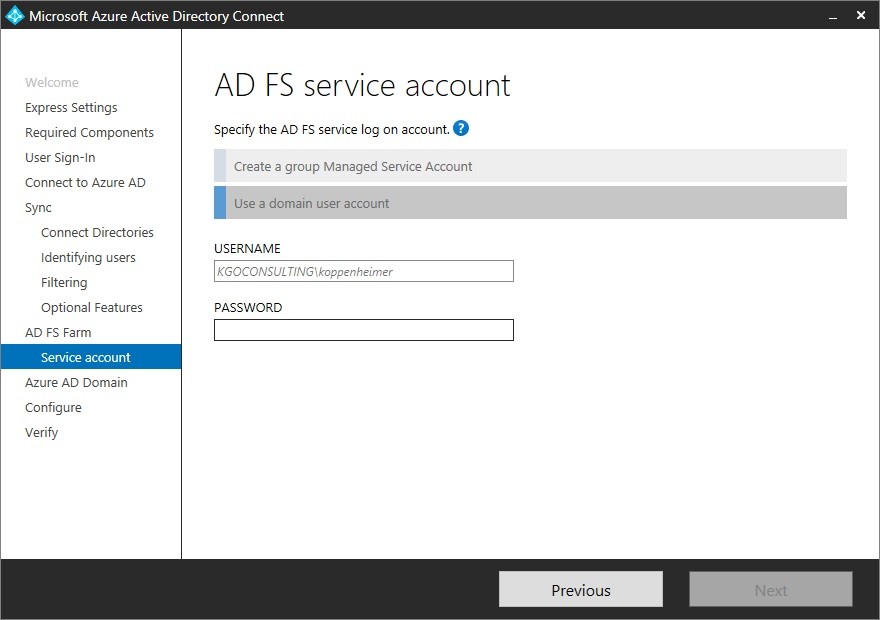This screenshot has width=880, height=620.
Task: Open the Identifying users sub-step
Action: (x=88, y=258)
